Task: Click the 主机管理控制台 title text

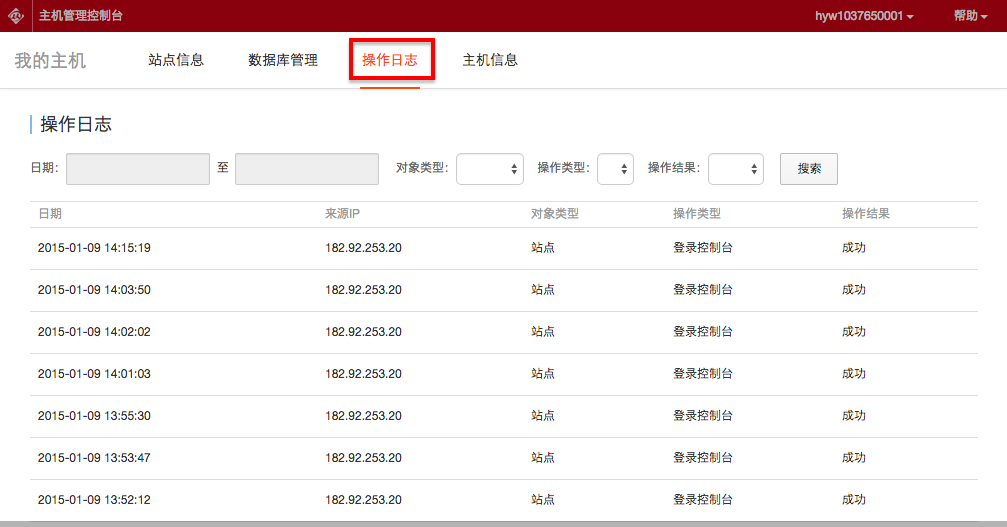Action: (x=81, y=16)
